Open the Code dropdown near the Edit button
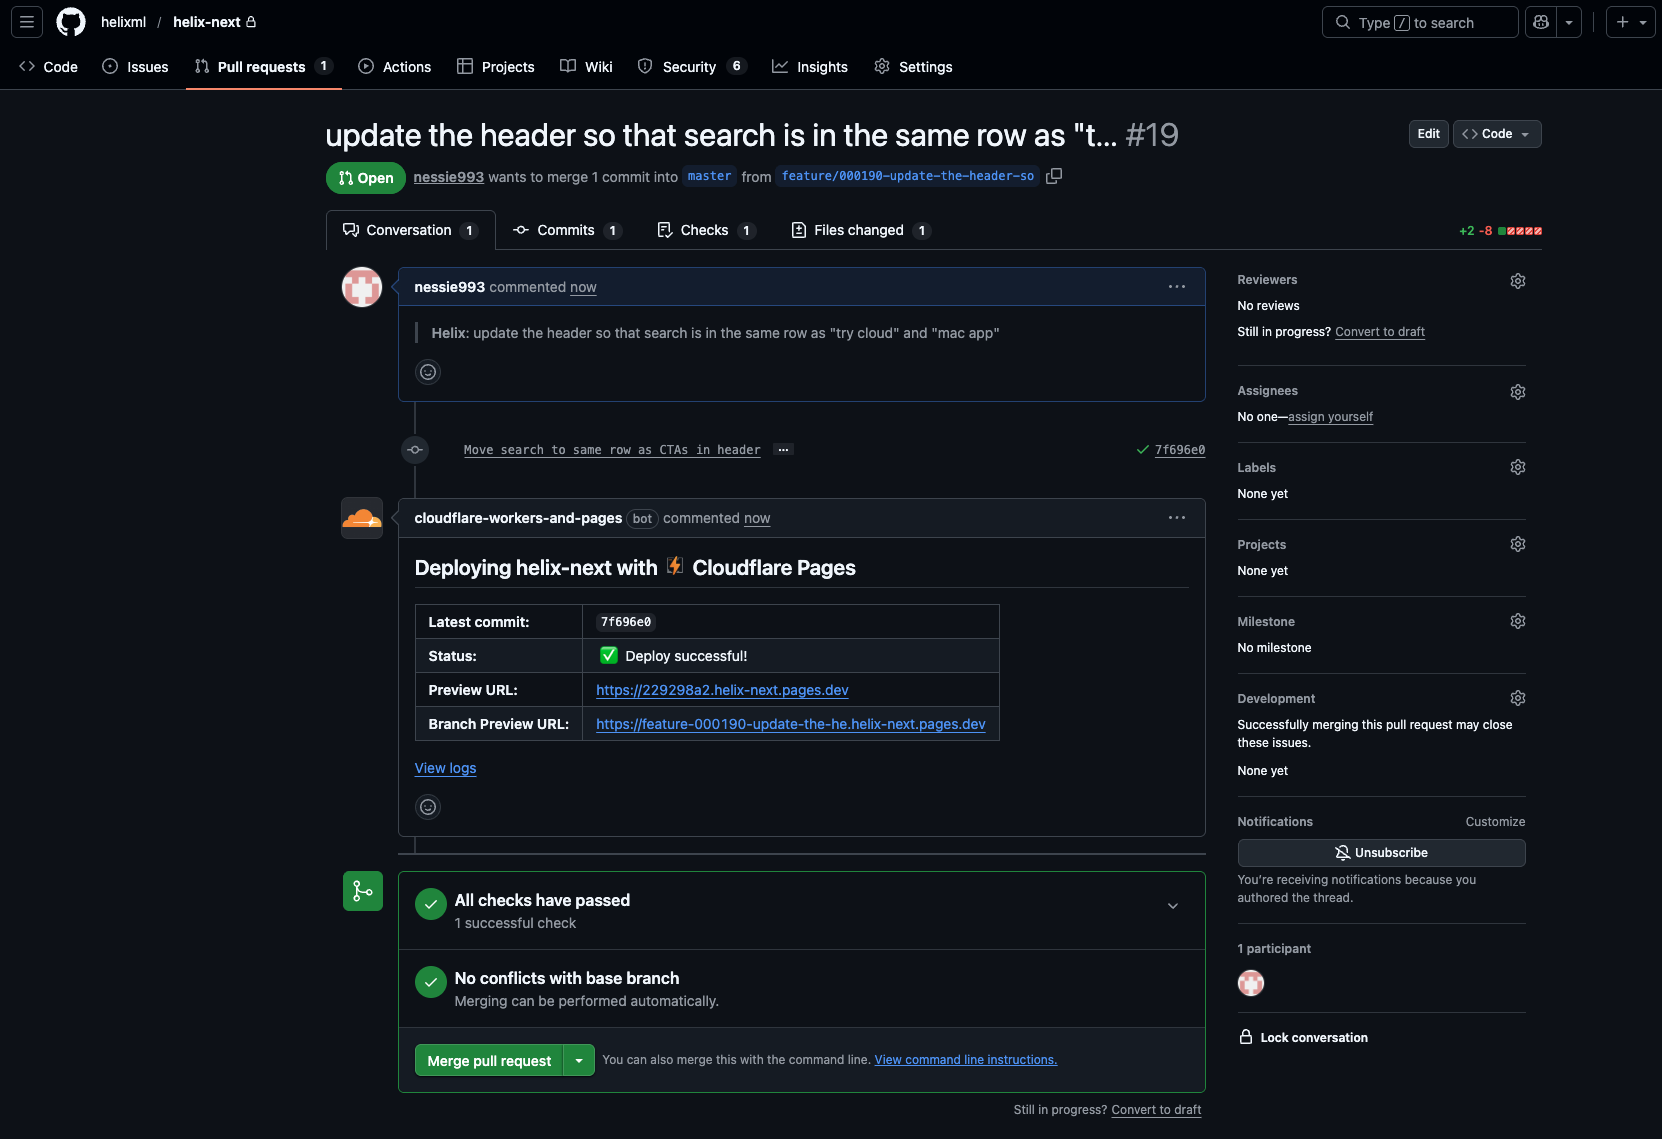Screen dimensions: 1662x1139 point(1496,133)
